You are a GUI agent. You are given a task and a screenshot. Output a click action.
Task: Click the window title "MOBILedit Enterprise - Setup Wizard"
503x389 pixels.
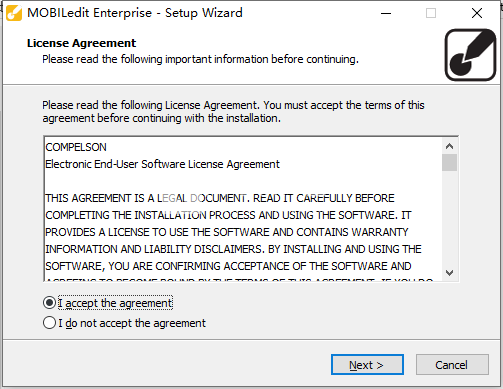pos(135,13)
